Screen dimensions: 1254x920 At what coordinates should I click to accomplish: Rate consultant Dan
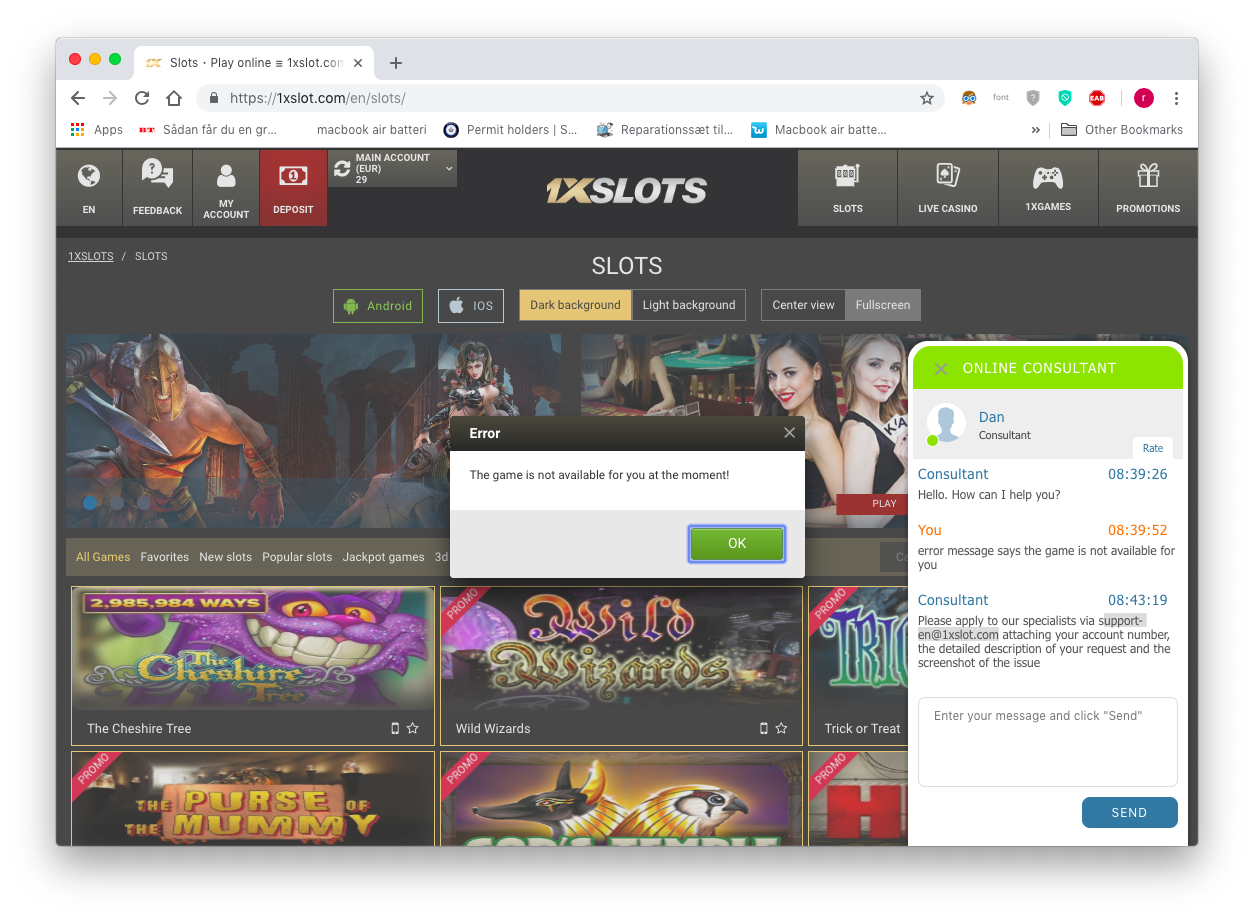(x=1153, y=448)
